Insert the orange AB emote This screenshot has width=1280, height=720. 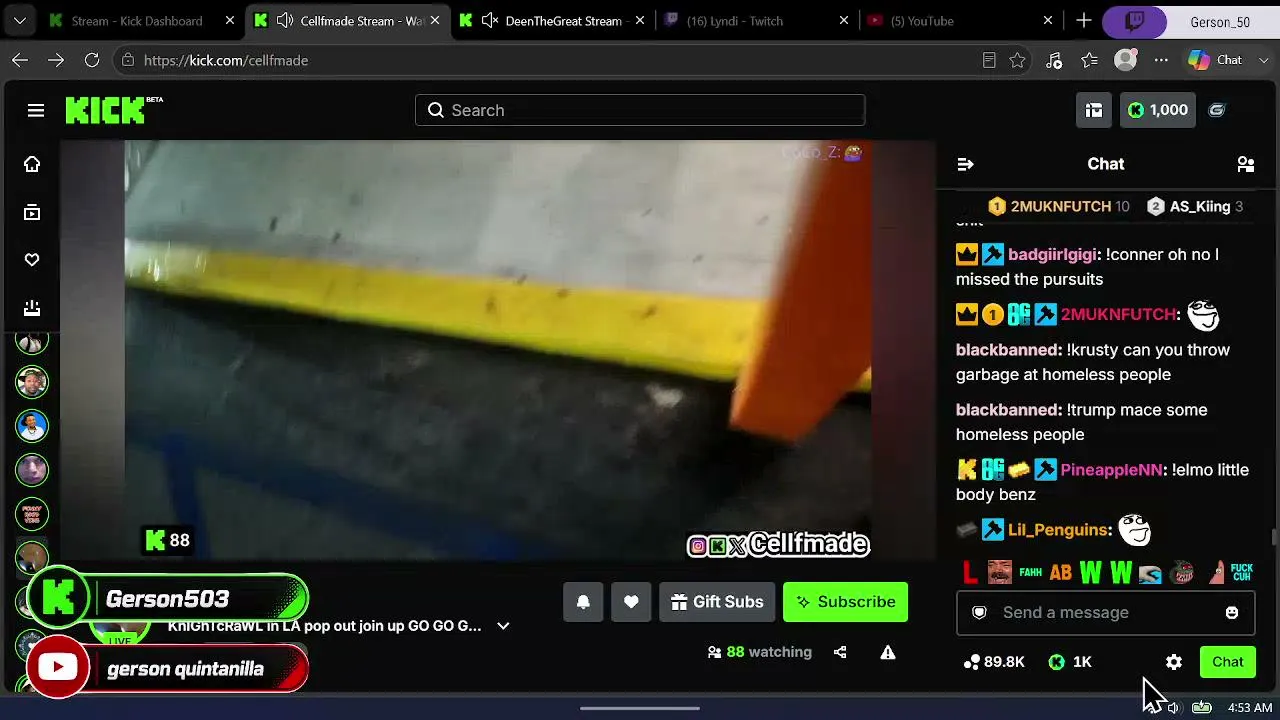point(1060,573)
